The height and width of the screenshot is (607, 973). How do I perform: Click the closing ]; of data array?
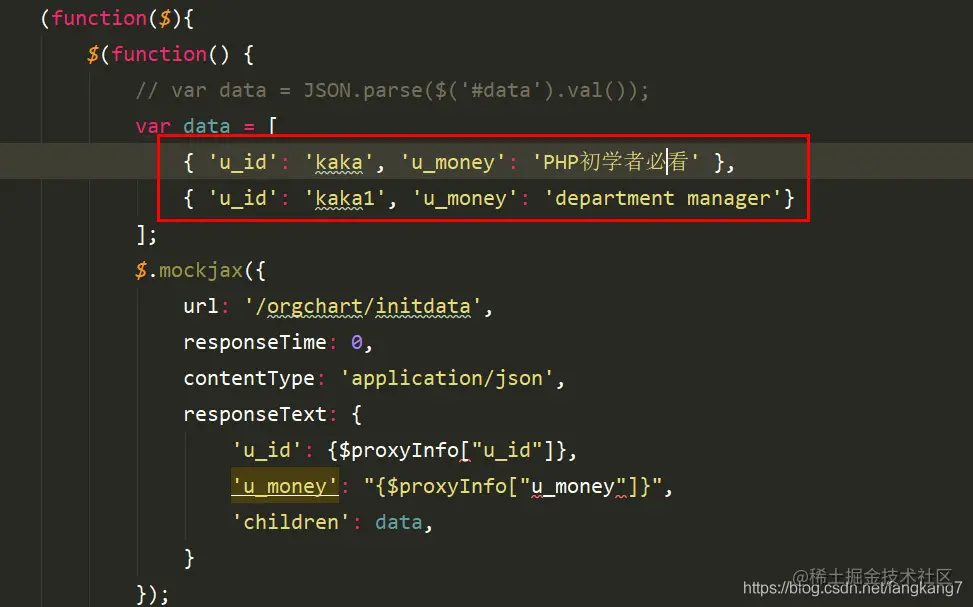pos(146,235)
